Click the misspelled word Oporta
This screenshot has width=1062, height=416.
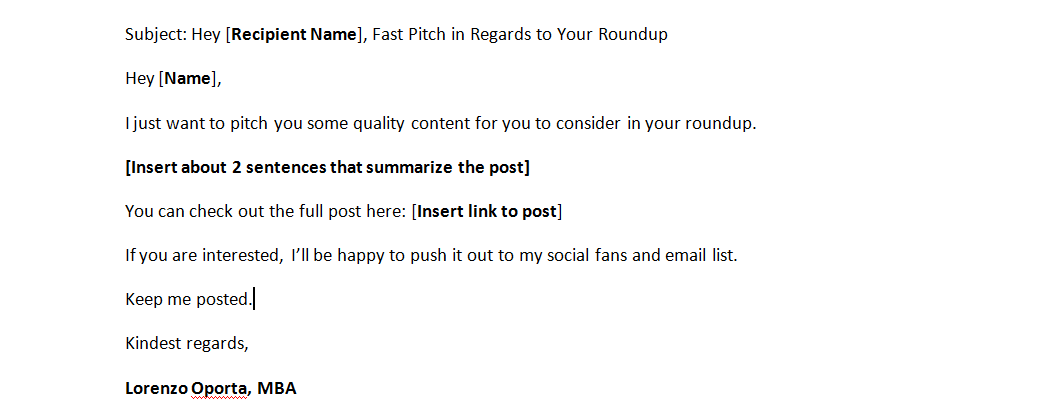[x=220, y=389]
